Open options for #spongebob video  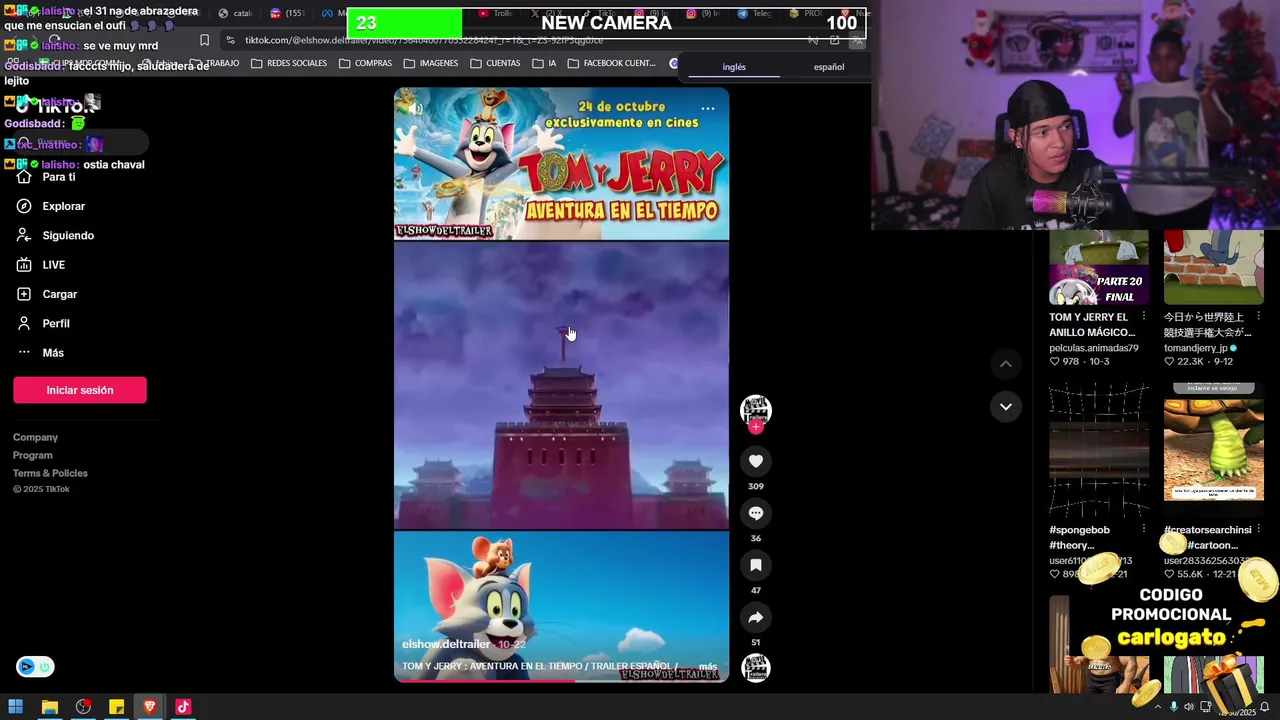coord(1144,529)
